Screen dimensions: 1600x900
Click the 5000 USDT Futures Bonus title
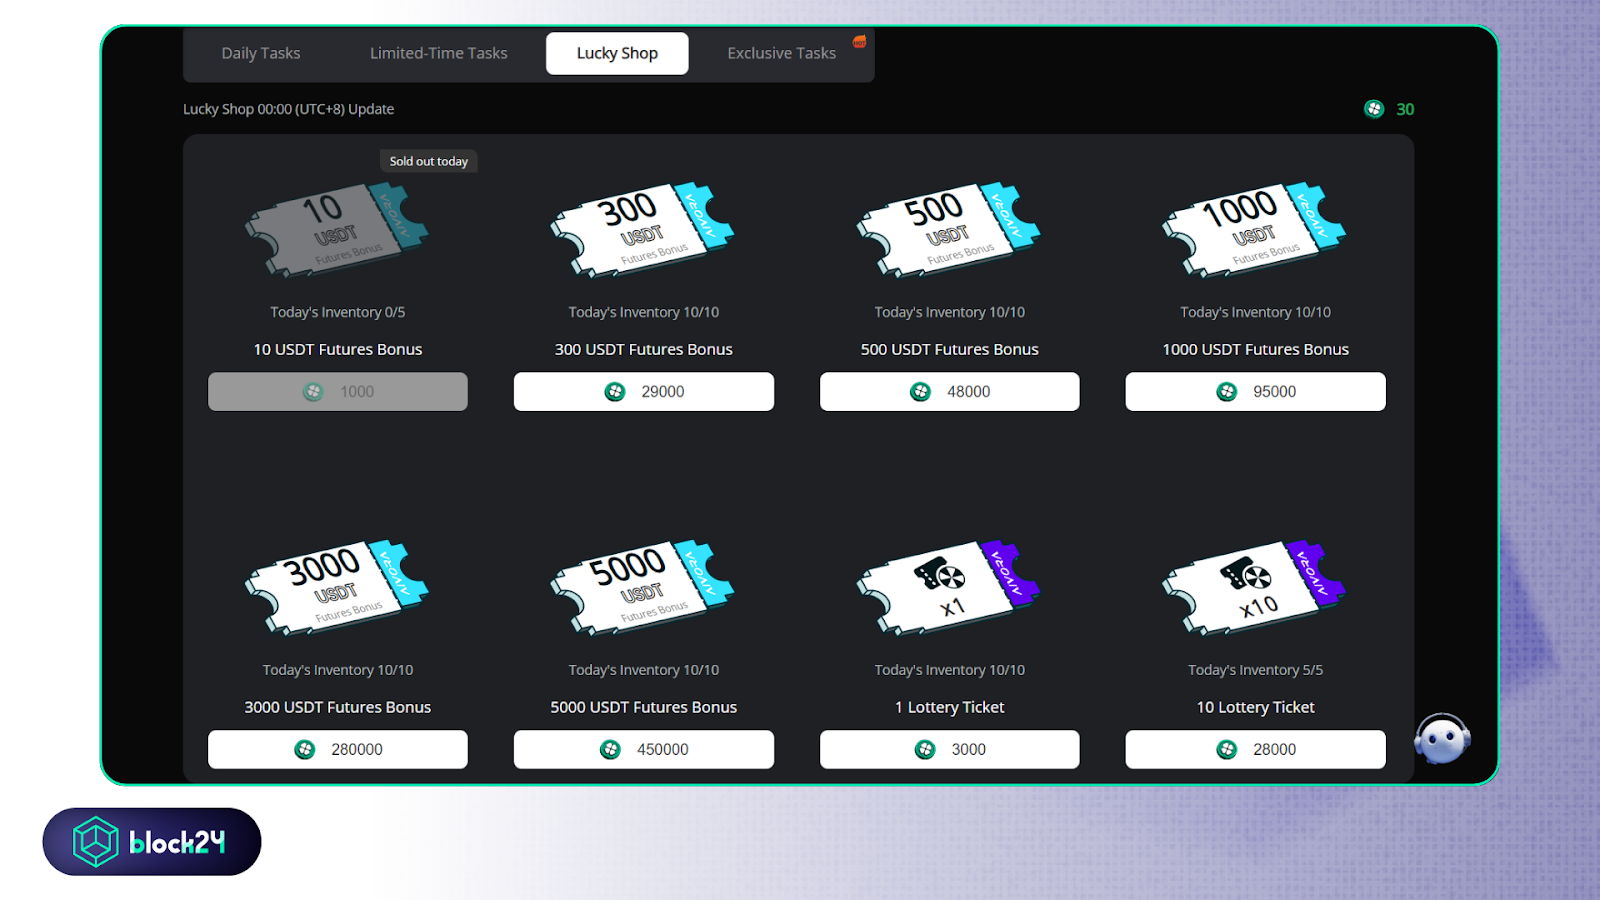[644, 707]
